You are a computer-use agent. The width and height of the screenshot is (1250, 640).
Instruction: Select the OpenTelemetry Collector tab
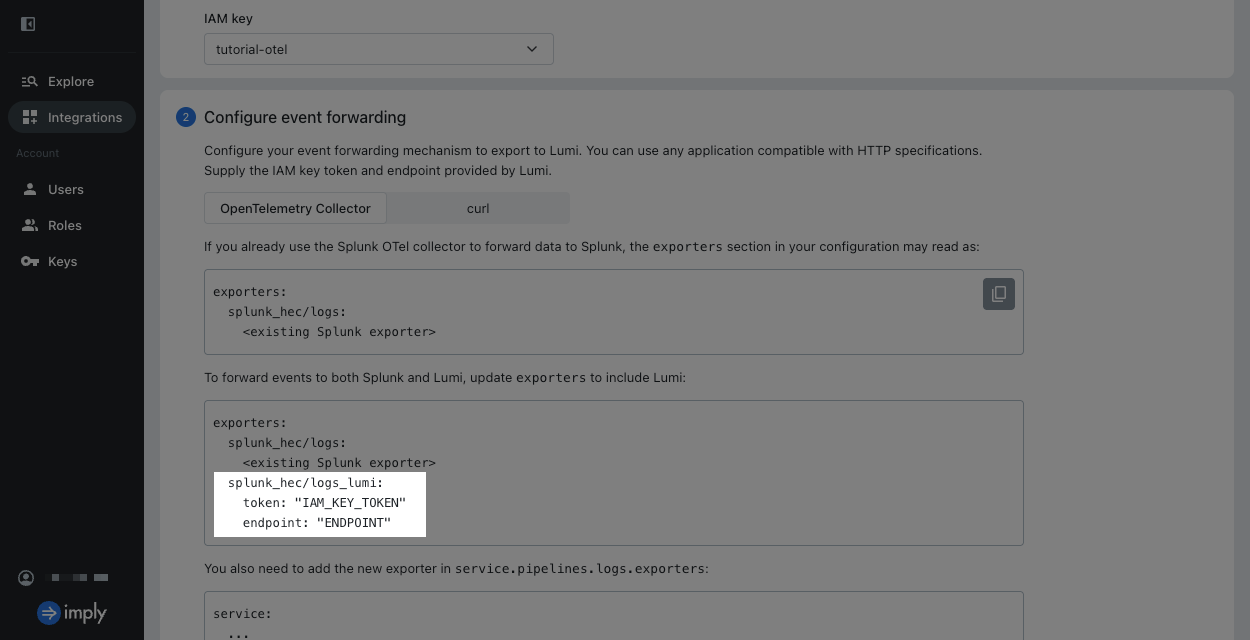point(295,208)
